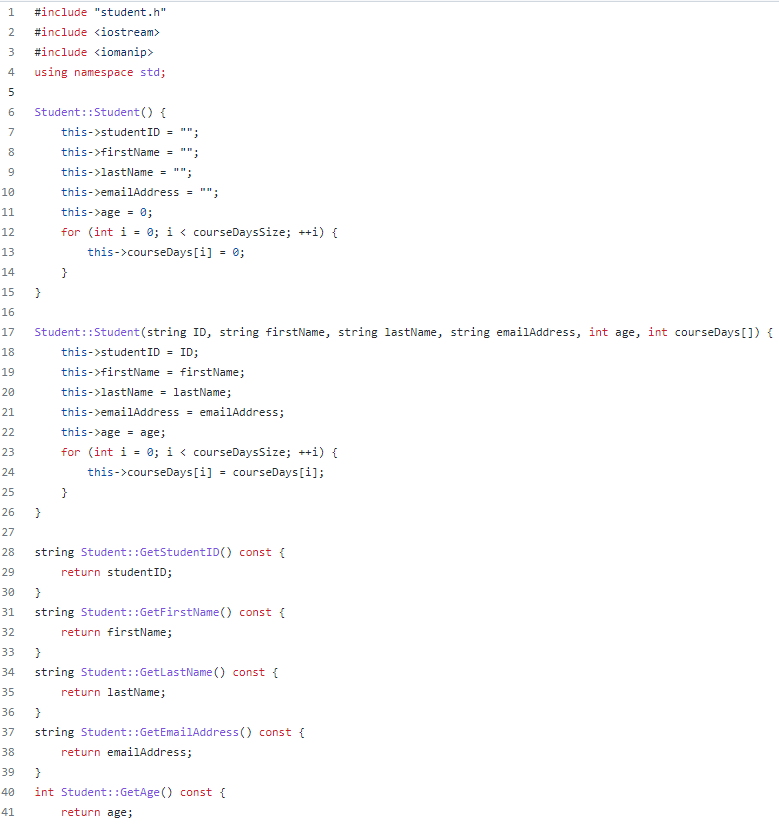
Task: Click this->studentID = ID; line
Action: tap(129, 352)
